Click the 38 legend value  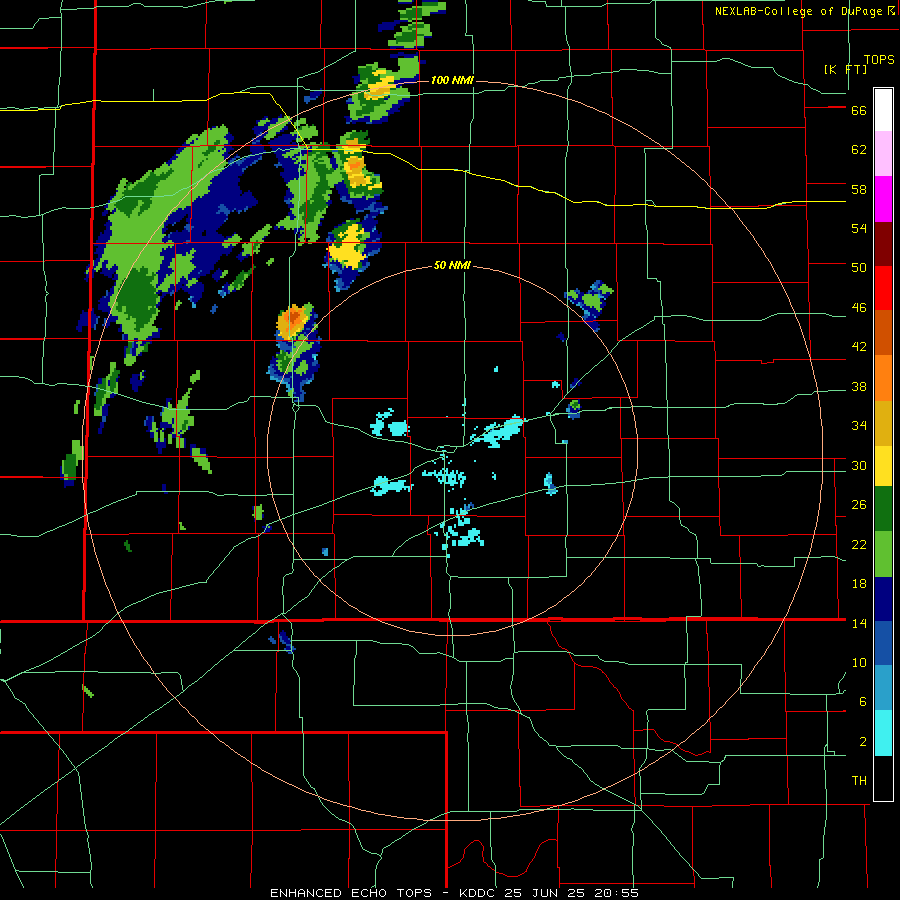point(859,387)
